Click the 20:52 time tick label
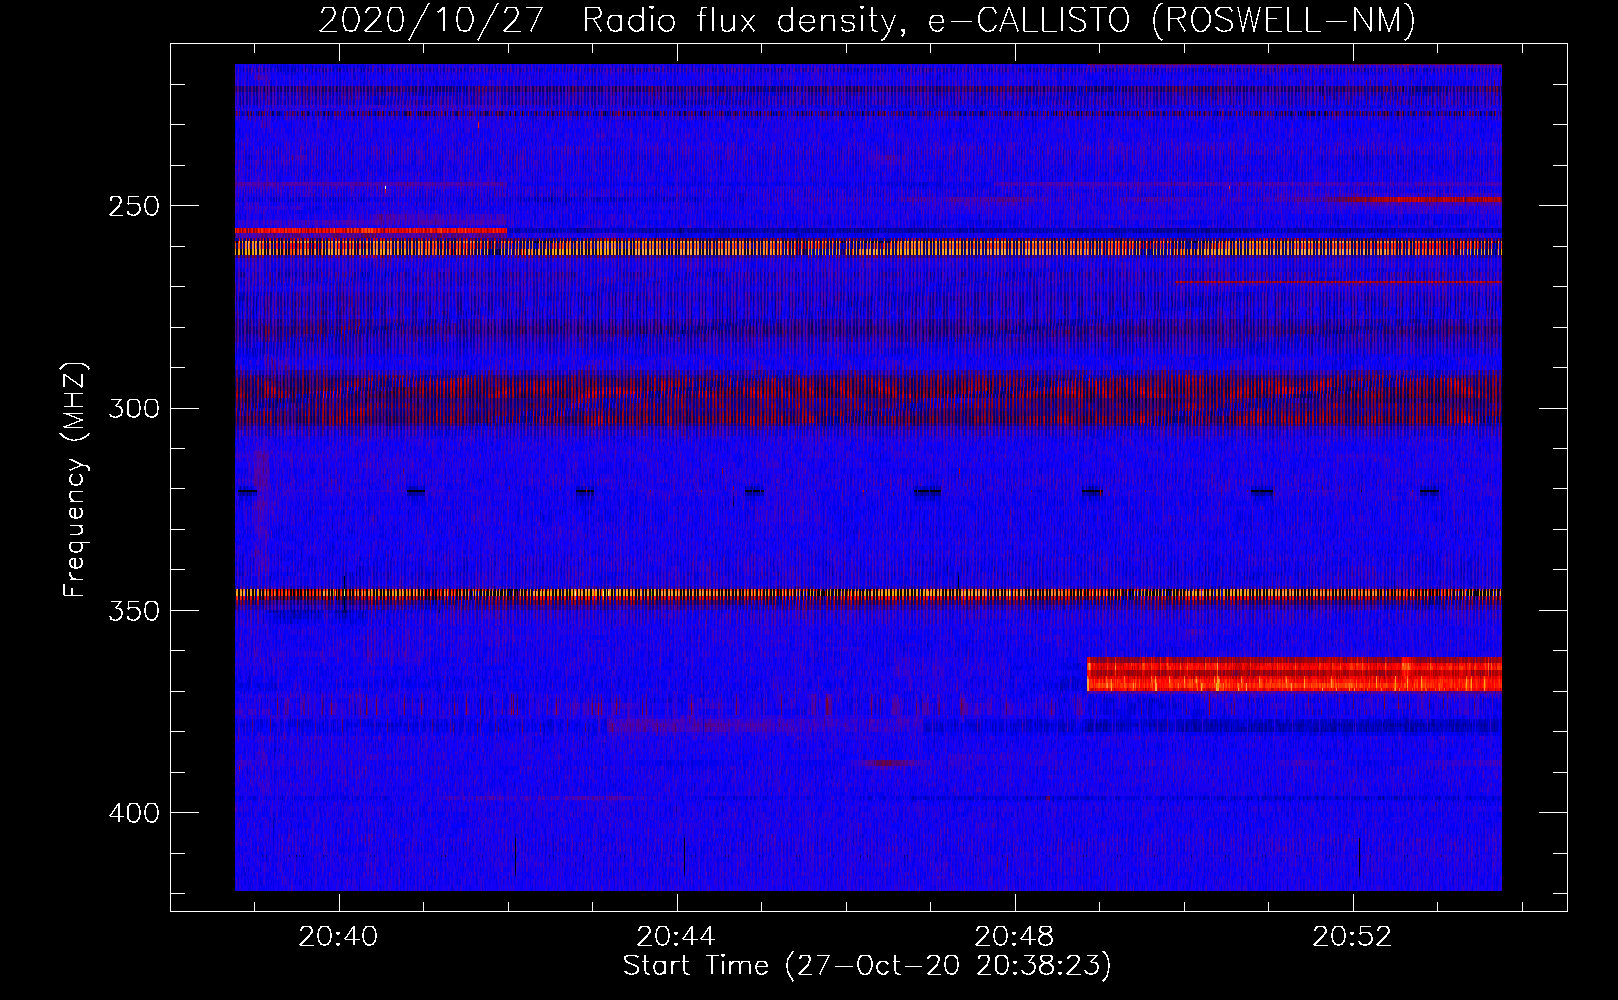The height and width of the screenshot is (1000, 1618). [x=1353, y=937]
